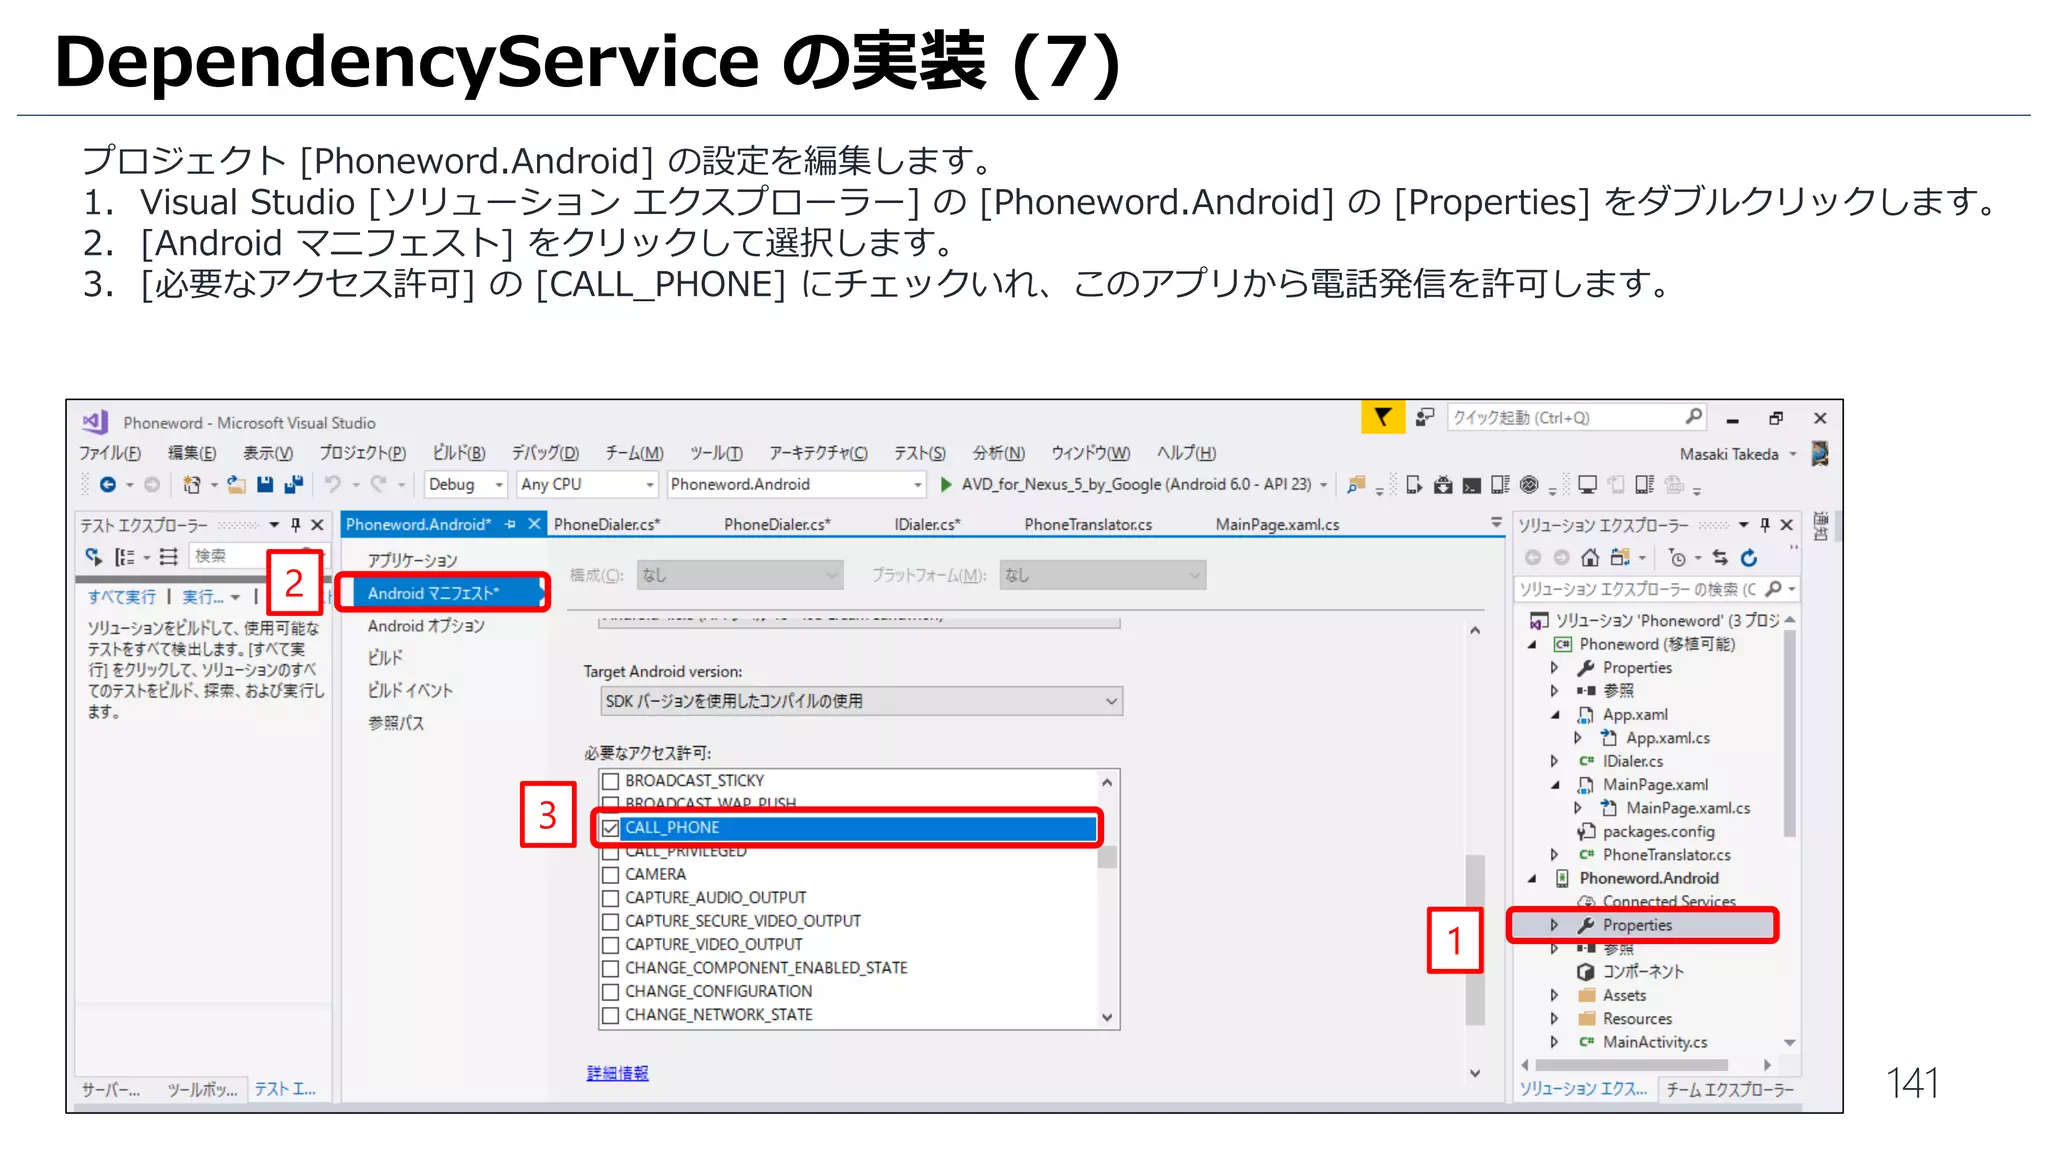Click the Find in Files folder icon

[x=1356, y=485]
